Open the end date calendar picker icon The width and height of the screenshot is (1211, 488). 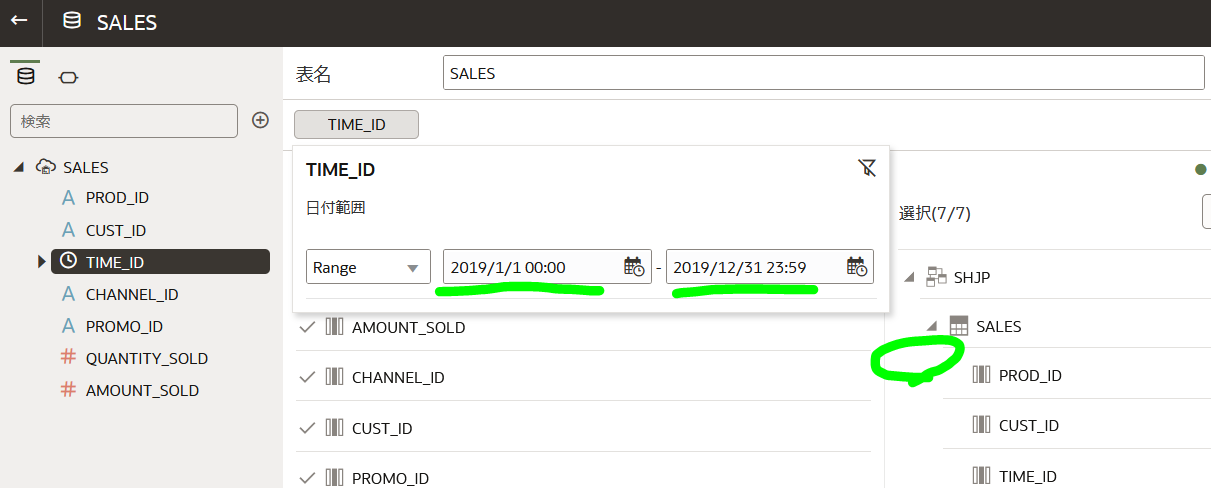pos(856,267)
